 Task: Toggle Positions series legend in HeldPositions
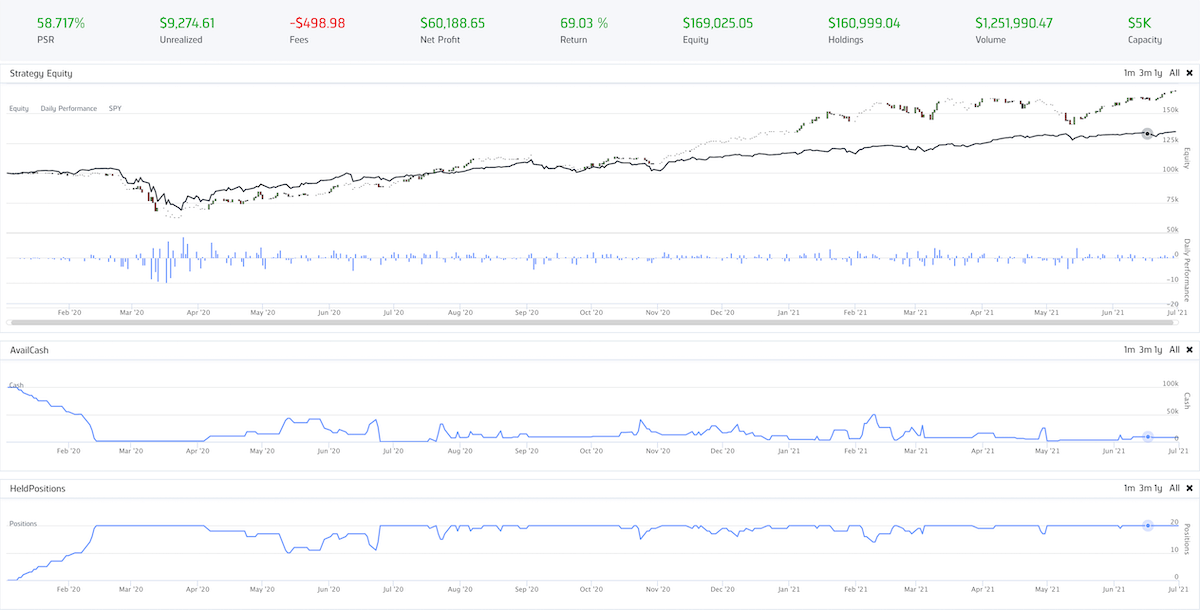click(24, 523)
